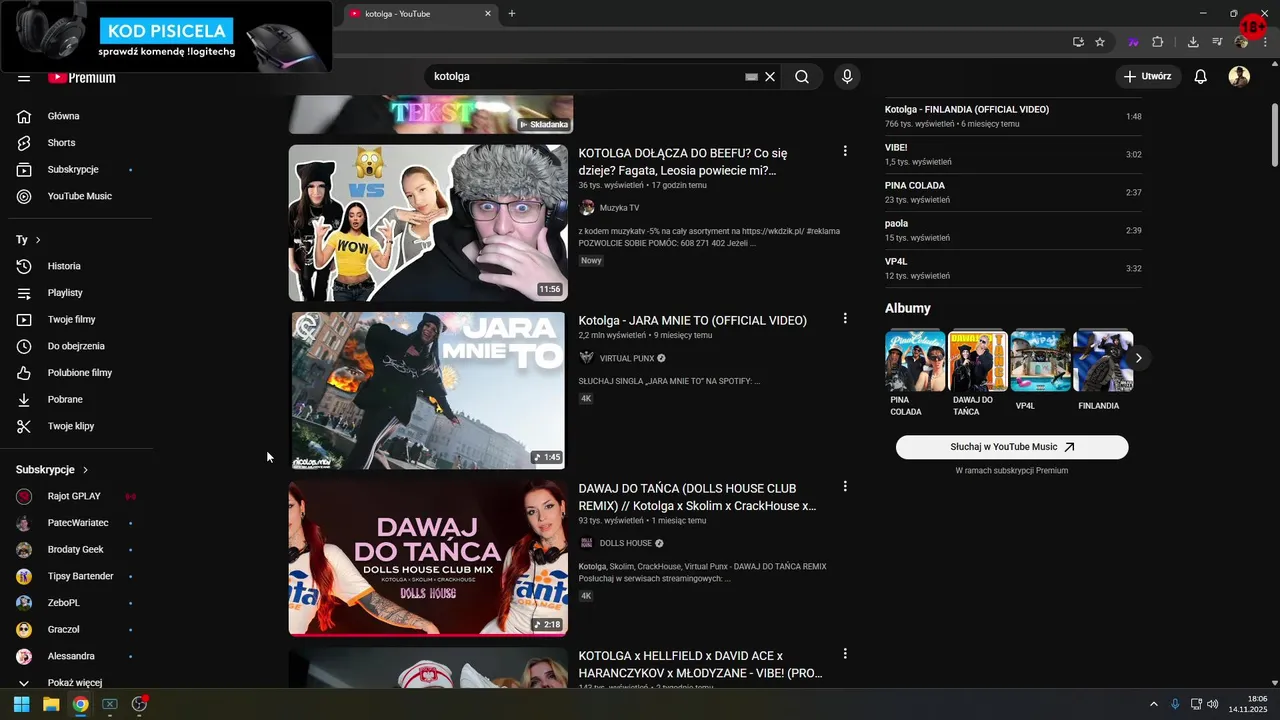
Task: Open the Tipsy Bartender channel subscription
Action: [80, 576]
